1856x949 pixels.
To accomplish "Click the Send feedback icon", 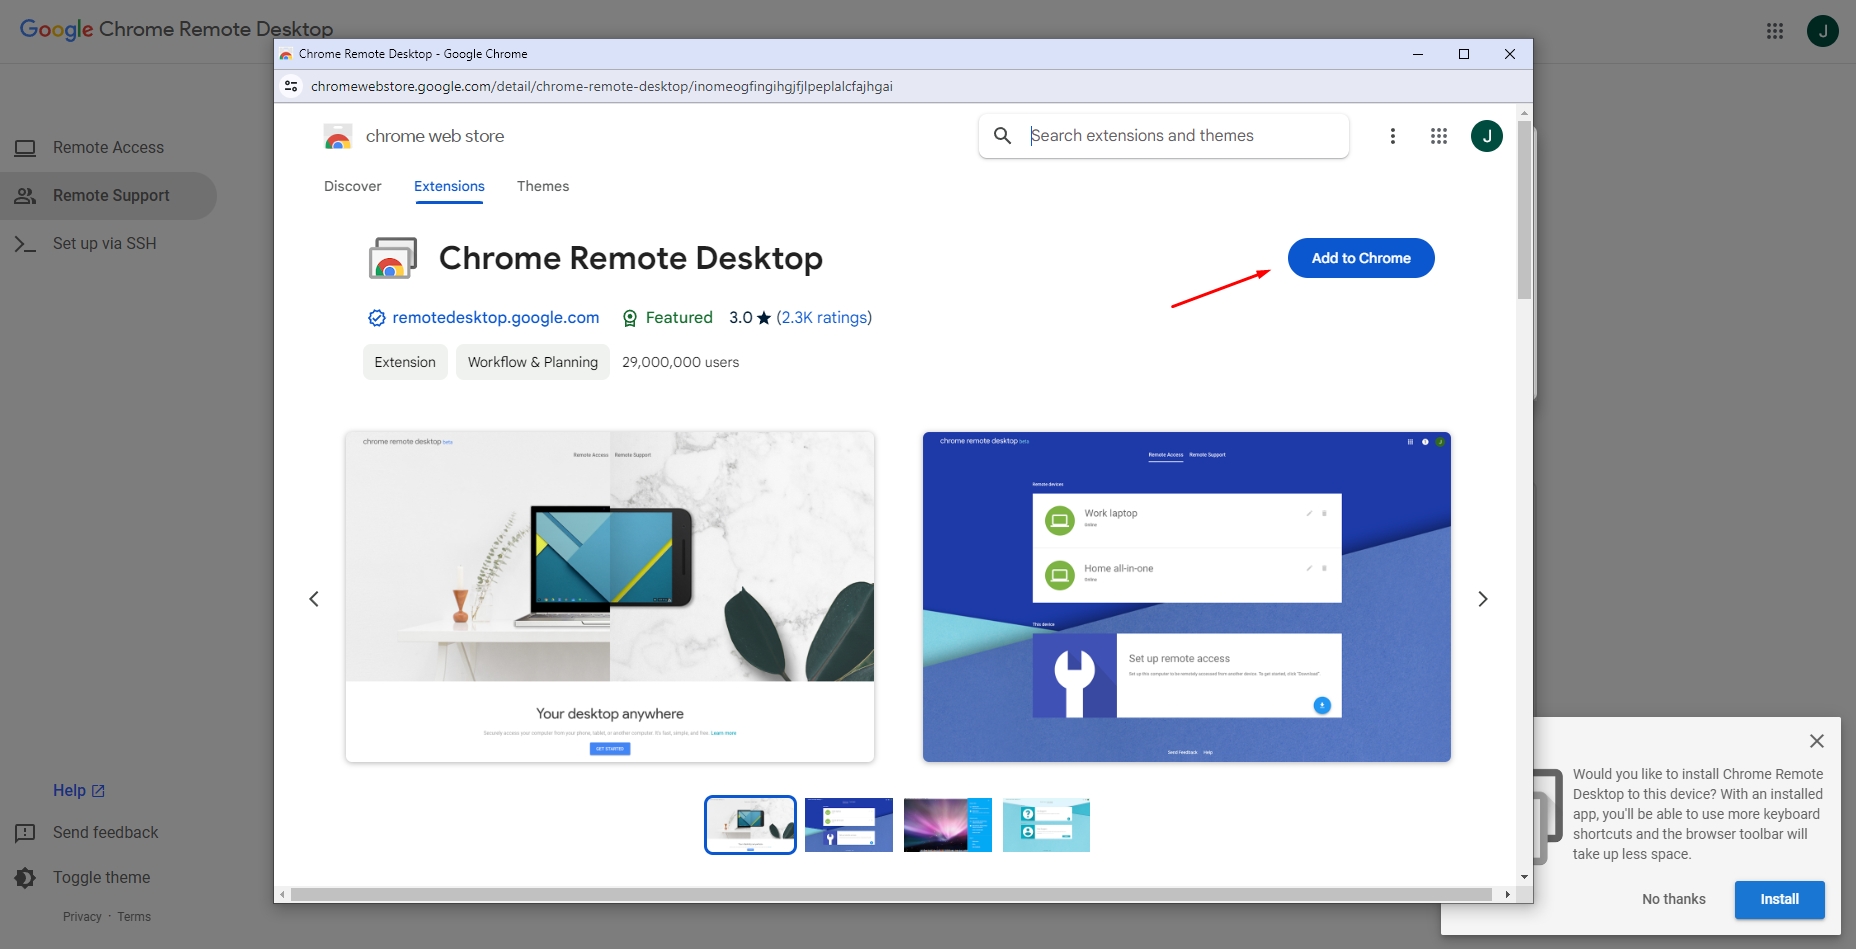I will pos(25,832).
